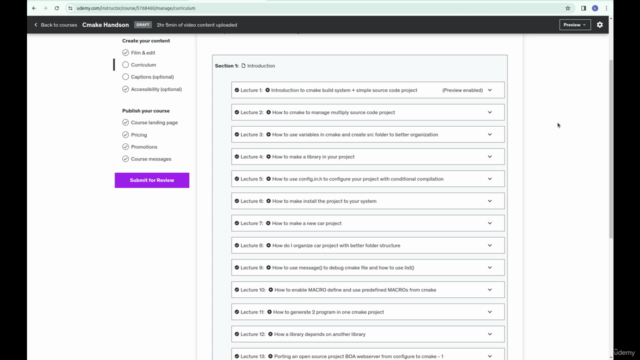
Task: Click video icon of Lecture 1
Action: pyautogui.click(x=267, y=90)
